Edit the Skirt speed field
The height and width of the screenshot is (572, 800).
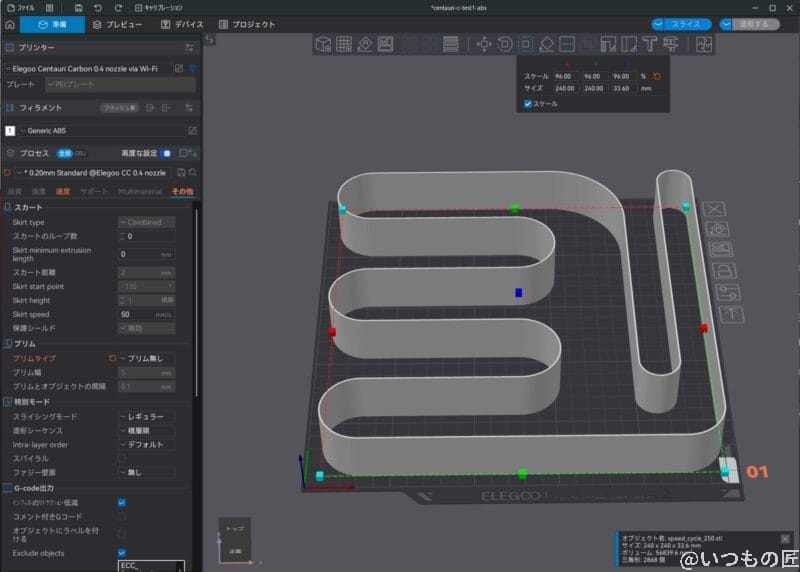[x=146, y=314]
